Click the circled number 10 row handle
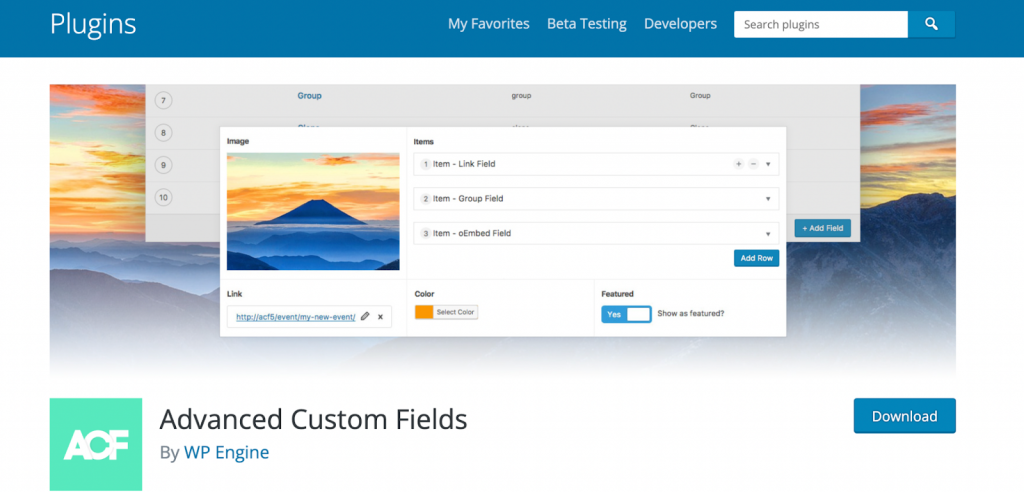This screenshot has height=493, width=1024. 163,197
